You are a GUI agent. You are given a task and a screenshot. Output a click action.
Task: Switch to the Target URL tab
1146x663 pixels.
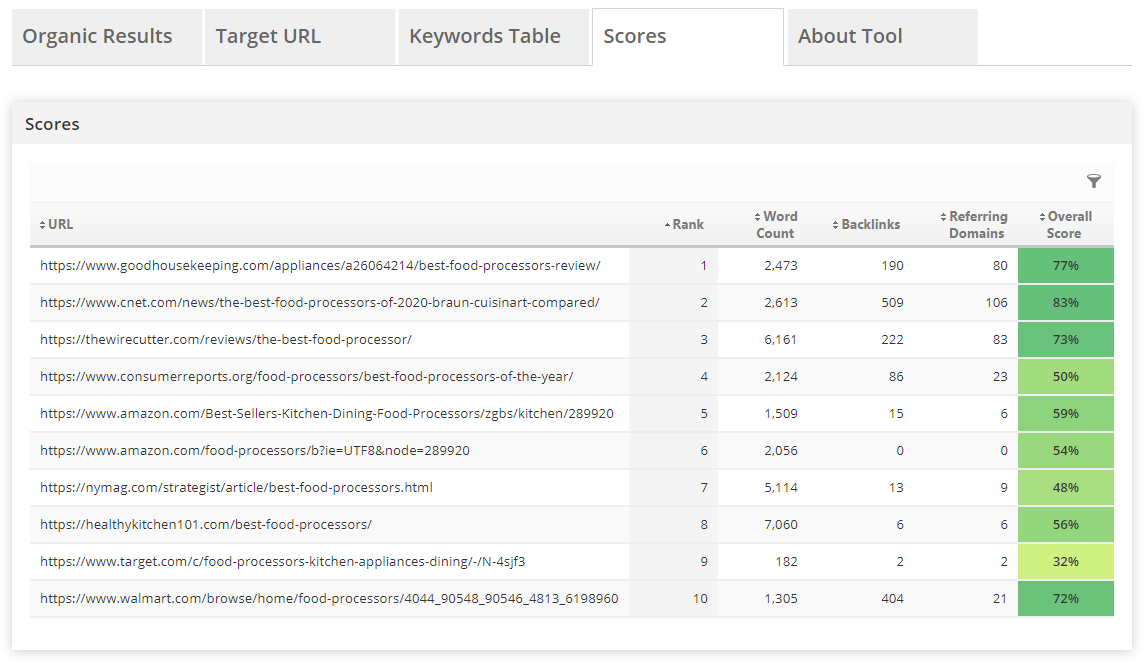(268, 37)
